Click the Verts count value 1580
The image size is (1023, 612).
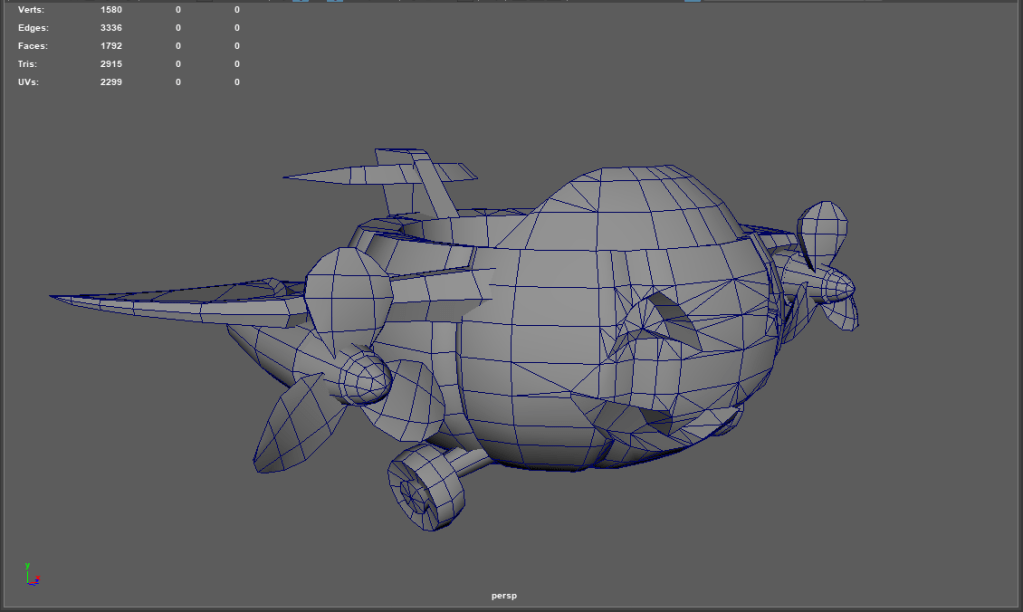(x=111, y=10)
